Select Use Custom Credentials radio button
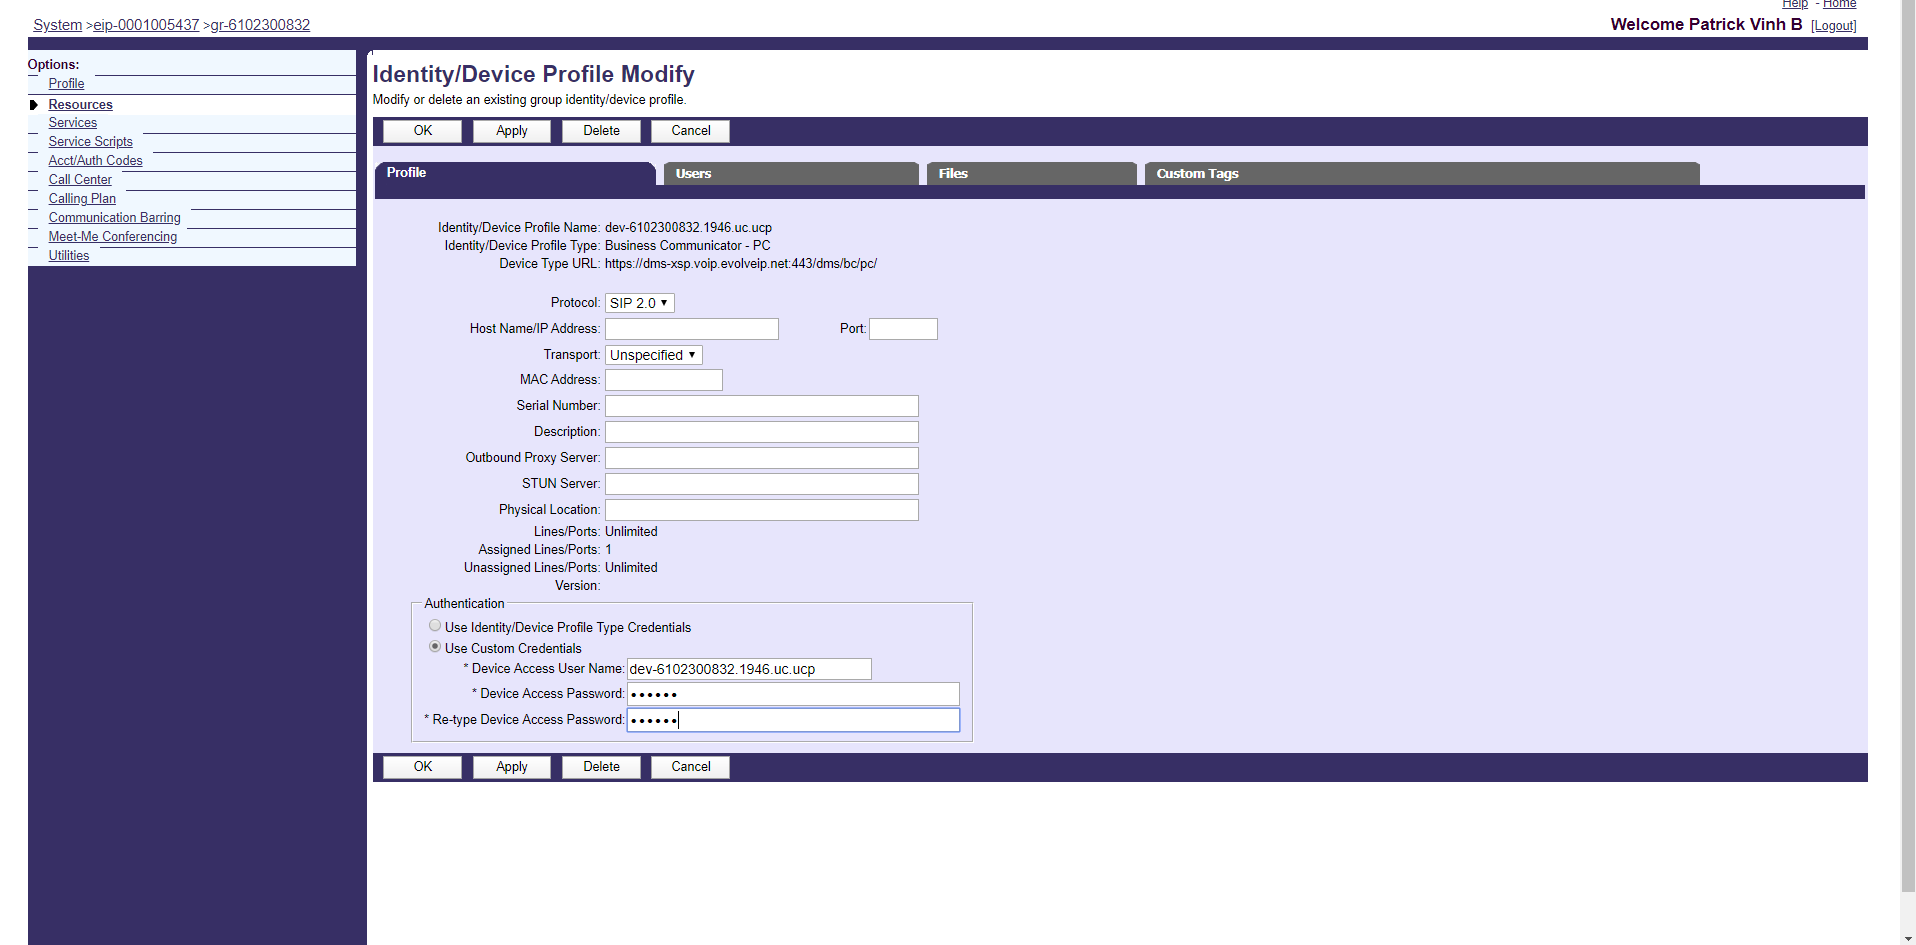 click(435, 647)
